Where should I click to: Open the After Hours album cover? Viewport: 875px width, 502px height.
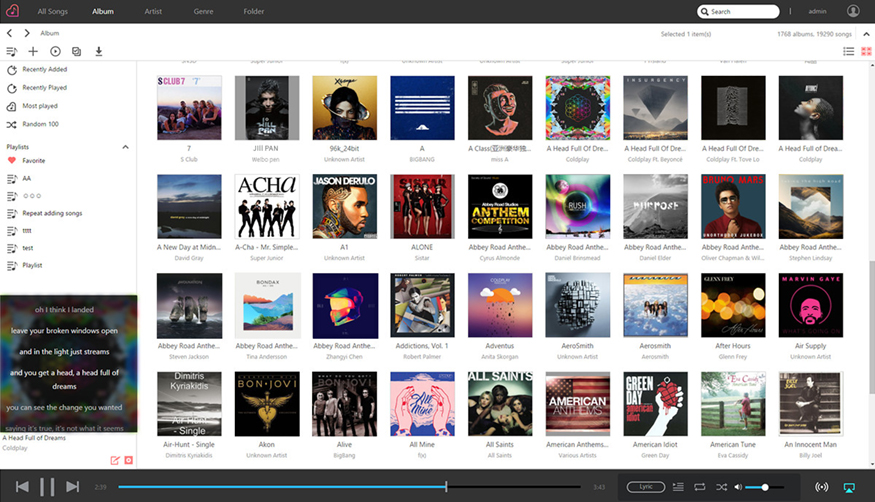[x=733, y=305]
